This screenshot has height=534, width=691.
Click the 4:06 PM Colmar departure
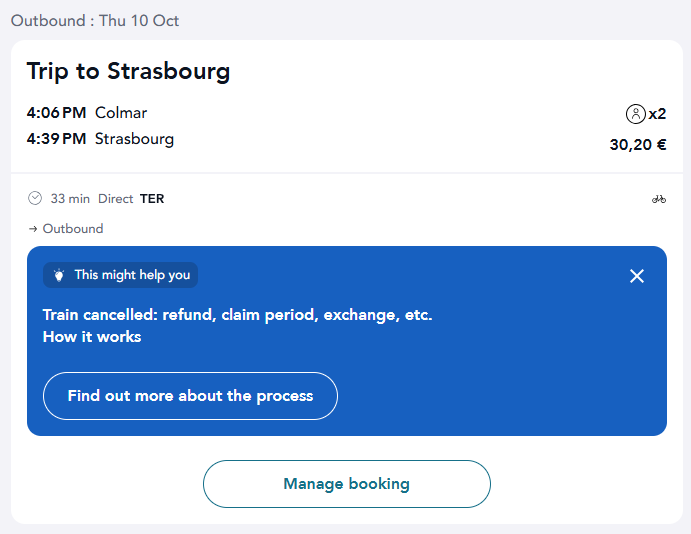(x=87, y=113)
